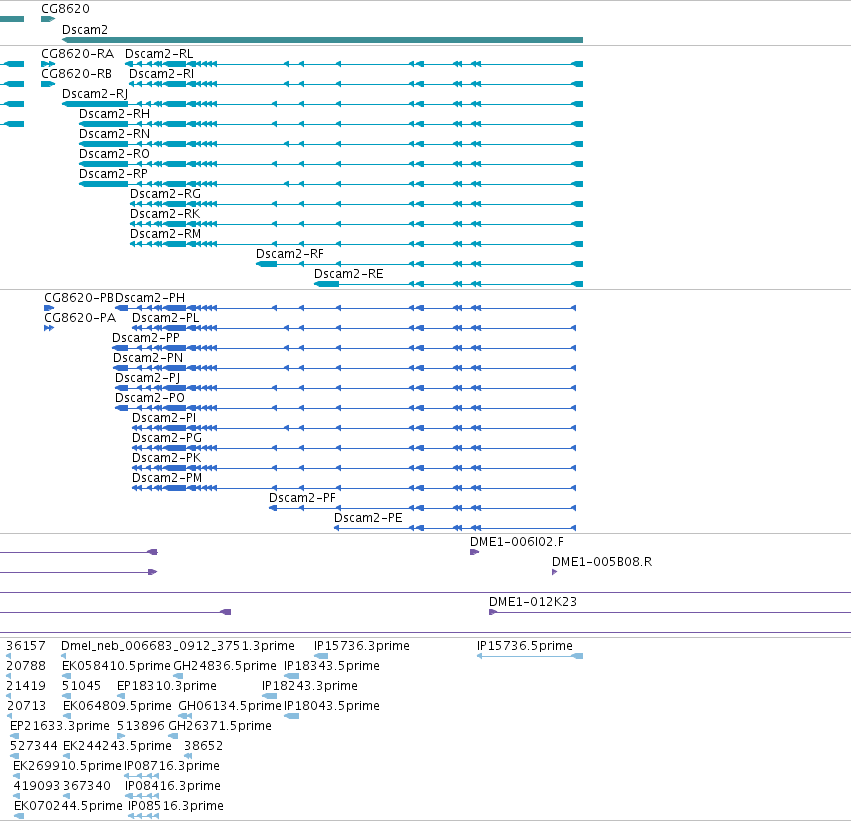Select the Dscam2-RP transcript label
The width and height of the screenshot is (851, 821).
[113, 174]
